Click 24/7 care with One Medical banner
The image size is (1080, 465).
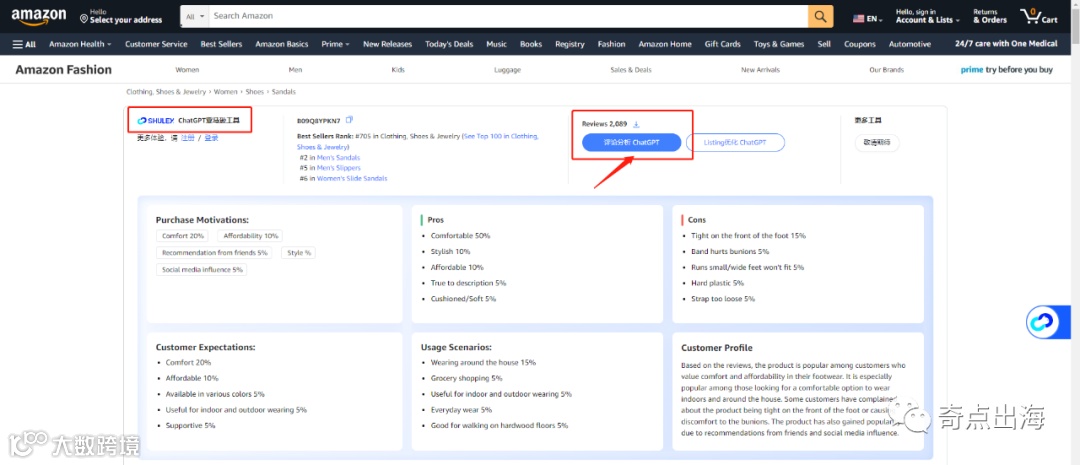(x=1006, y=43)
